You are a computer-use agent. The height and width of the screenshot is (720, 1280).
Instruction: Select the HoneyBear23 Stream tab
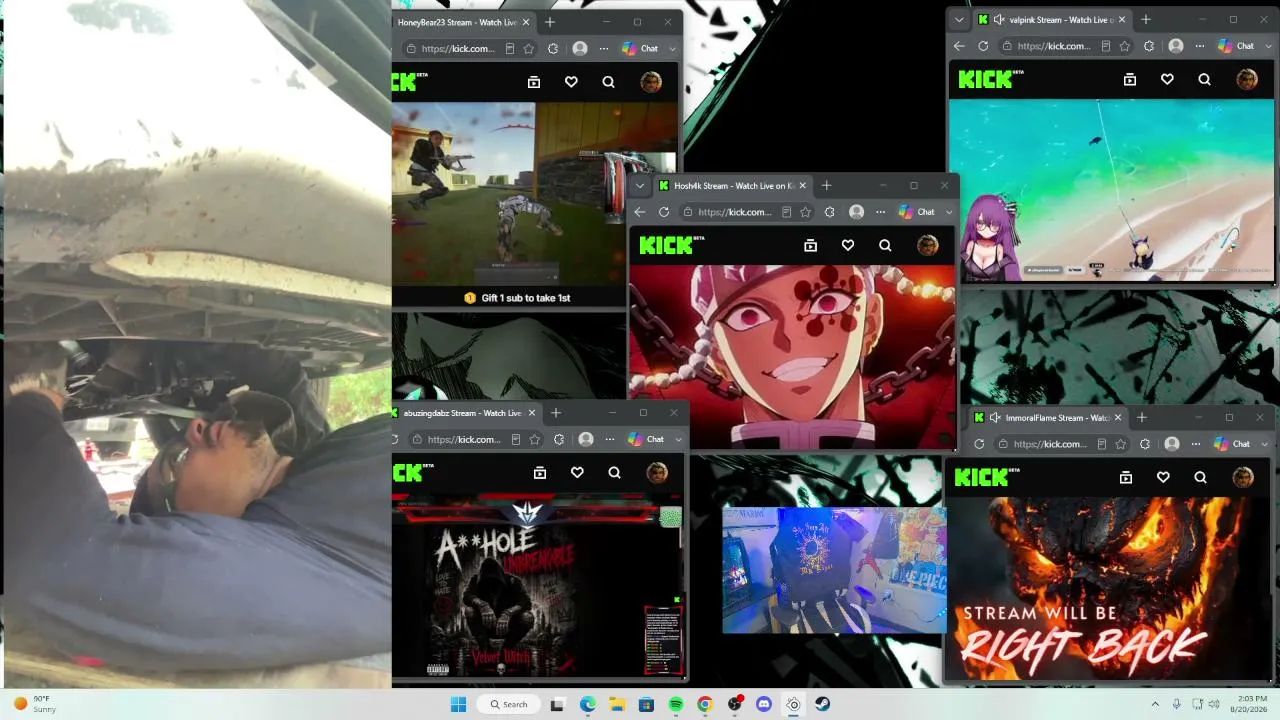(463, 22)
